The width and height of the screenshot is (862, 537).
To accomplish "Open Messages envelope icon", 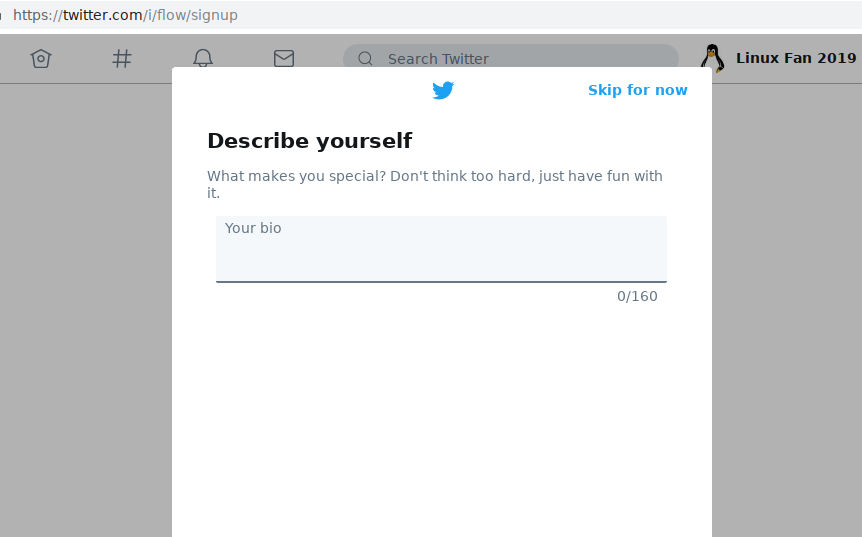I will 284,58.
